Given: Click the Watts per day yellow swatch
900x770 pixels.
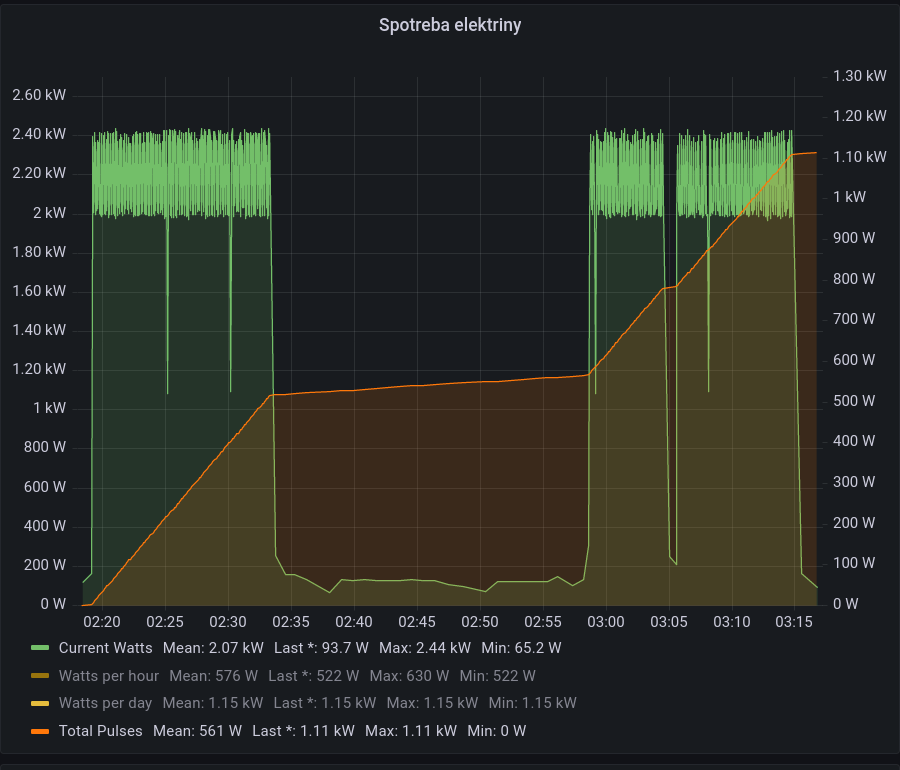Looking at the screenshot, I should point(40,703).
